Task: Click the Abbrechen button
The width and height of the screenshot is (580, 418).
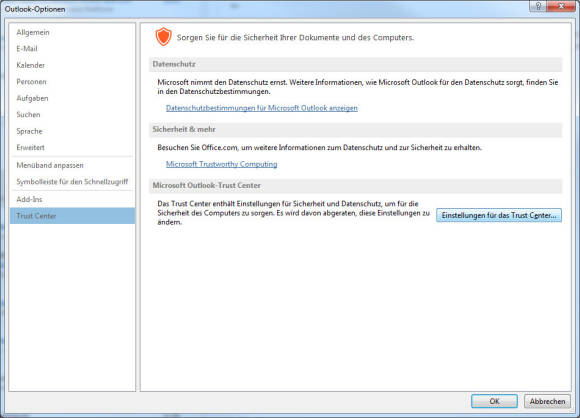Action: tap(547, 401)
